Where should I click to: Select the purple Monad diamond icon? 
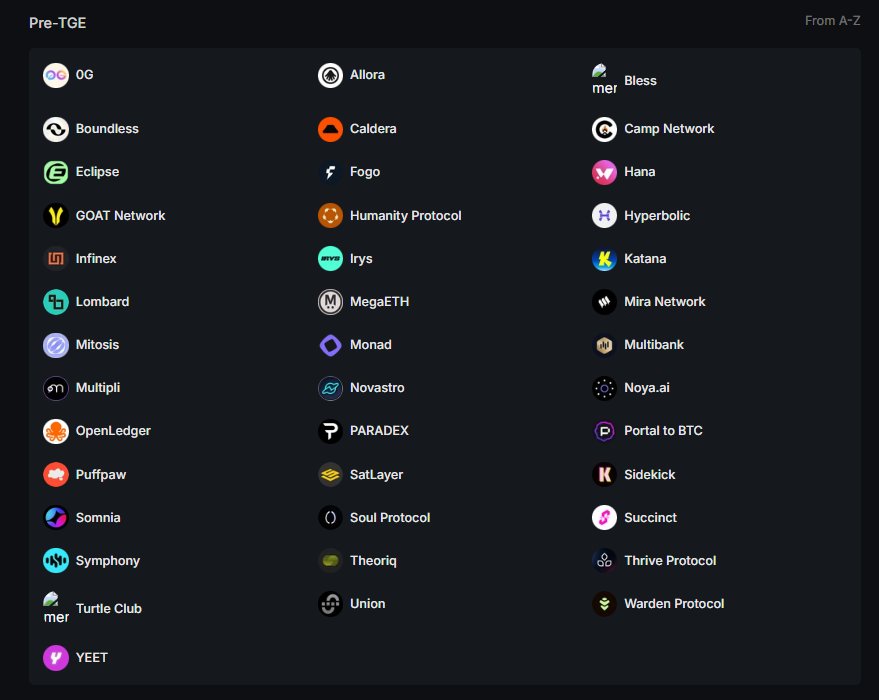330,345
